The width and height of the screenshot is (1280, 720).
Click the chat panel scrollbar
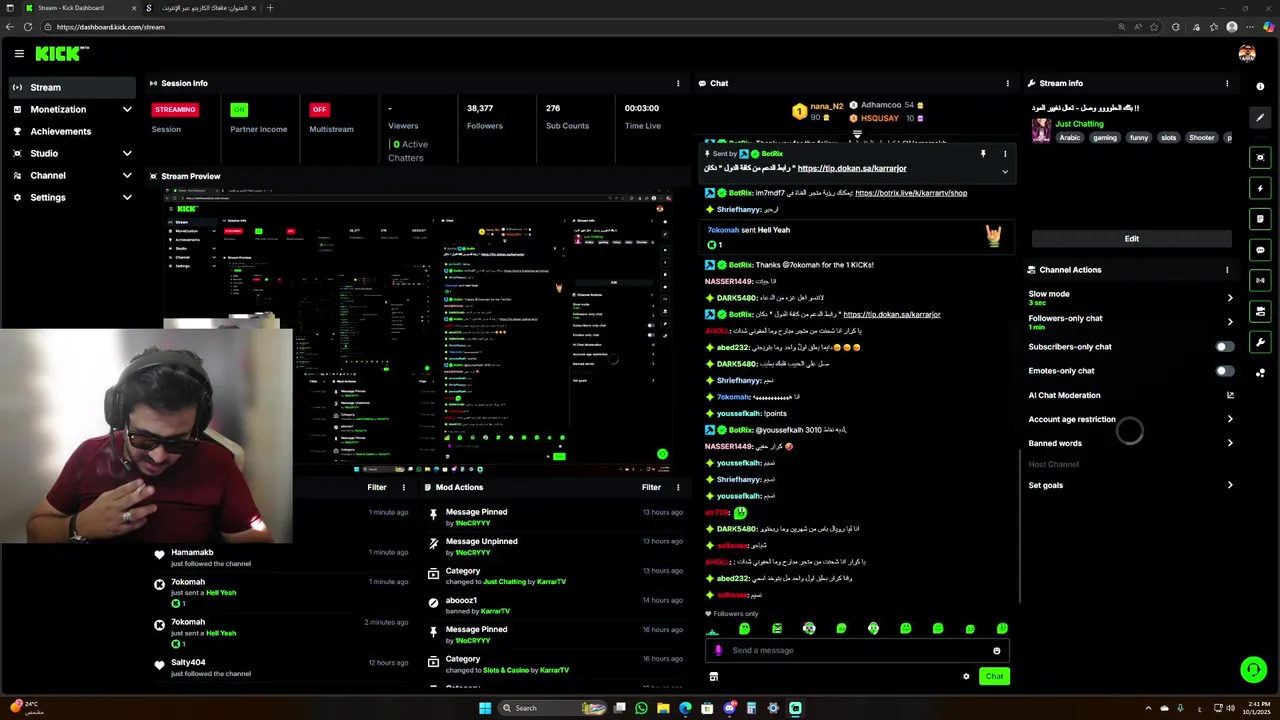(1019, 525)
